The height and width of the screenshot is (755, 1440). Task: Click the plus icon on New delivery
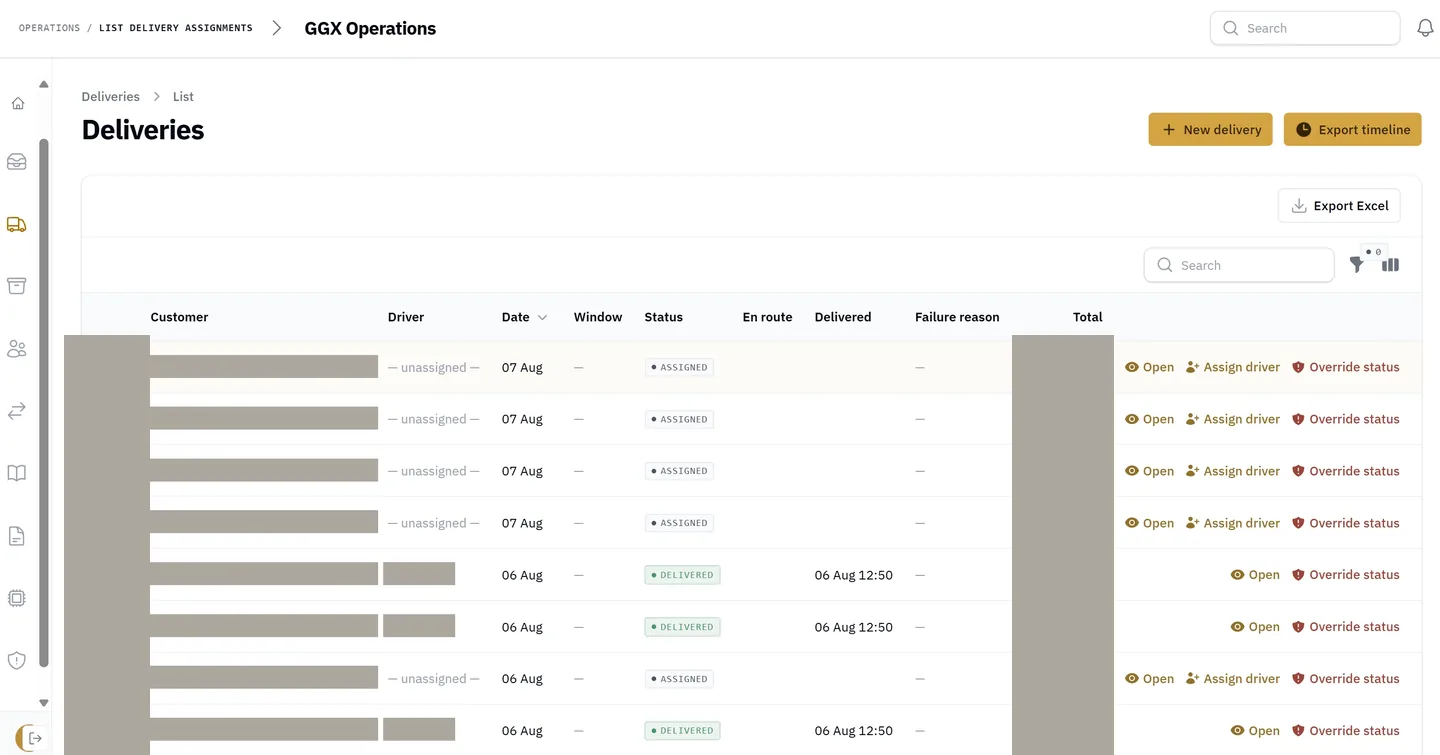pos(1168,129)
